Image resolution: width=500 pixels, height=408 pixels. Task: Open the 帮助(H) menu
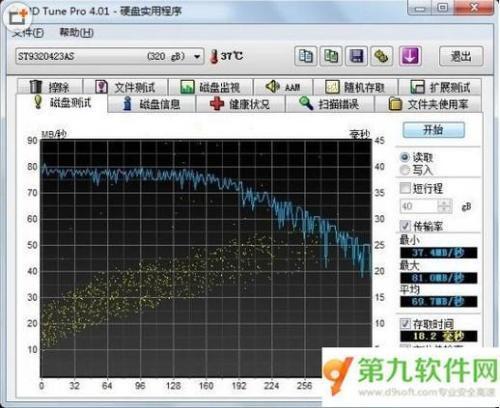pos(76,32)
